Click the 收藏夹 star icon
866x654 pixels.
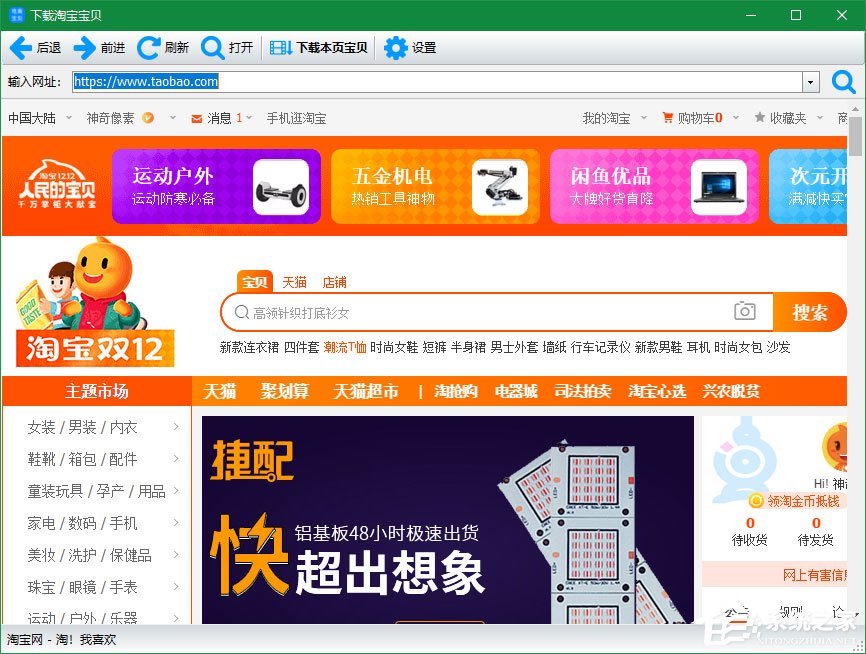click(x=760, y=117)
